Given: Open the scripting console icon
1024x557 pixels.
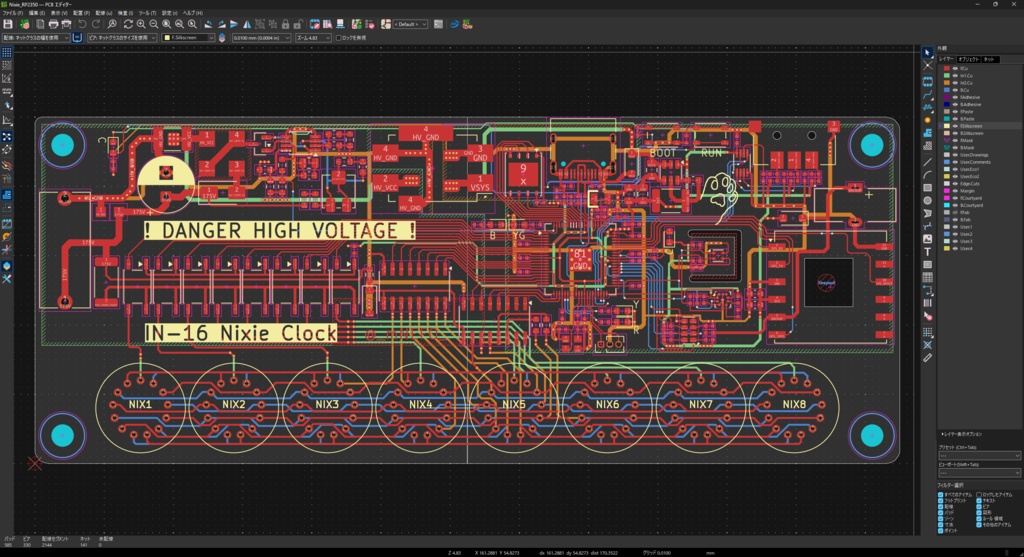Looking at the screenshot, I should (x=438, y=24).
